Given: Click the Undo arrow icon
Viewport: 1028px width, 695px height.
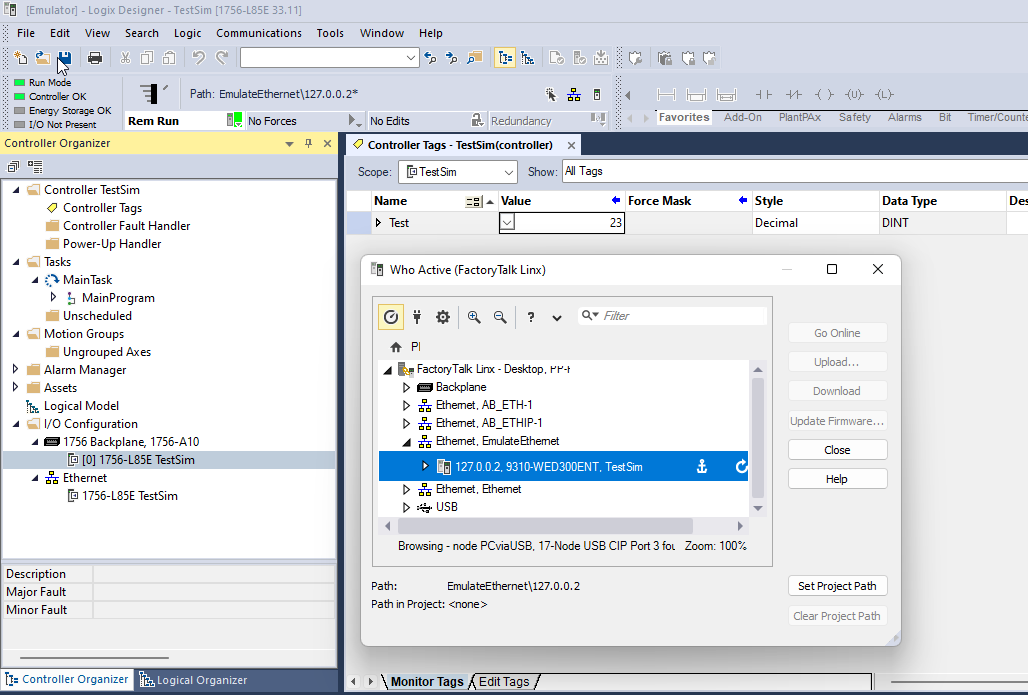Looking at the screenshot, I should coord(199,58).
